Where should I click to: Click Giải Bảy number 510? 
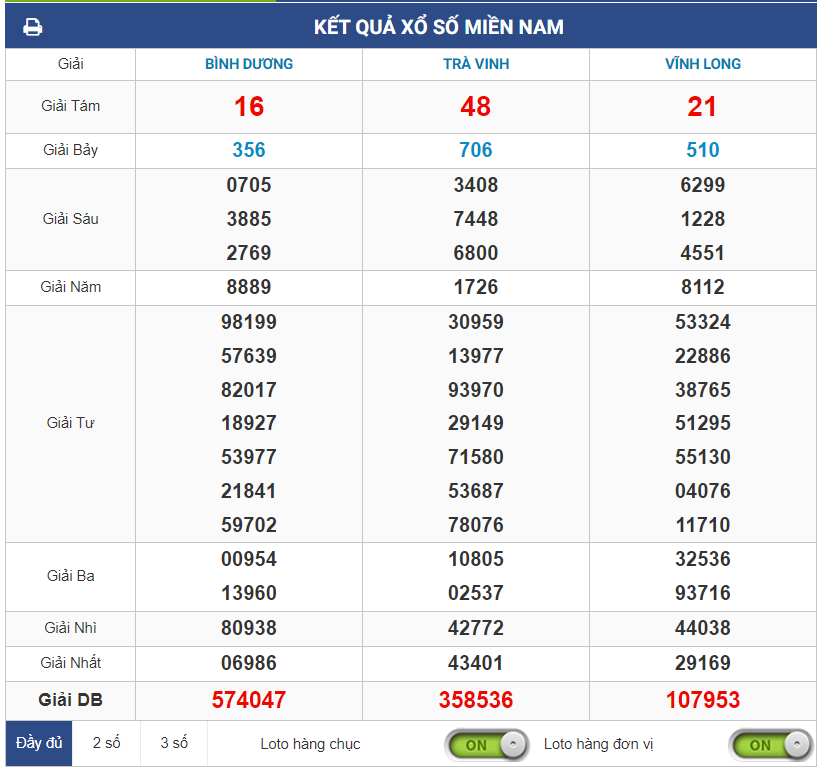click(702, 150)
